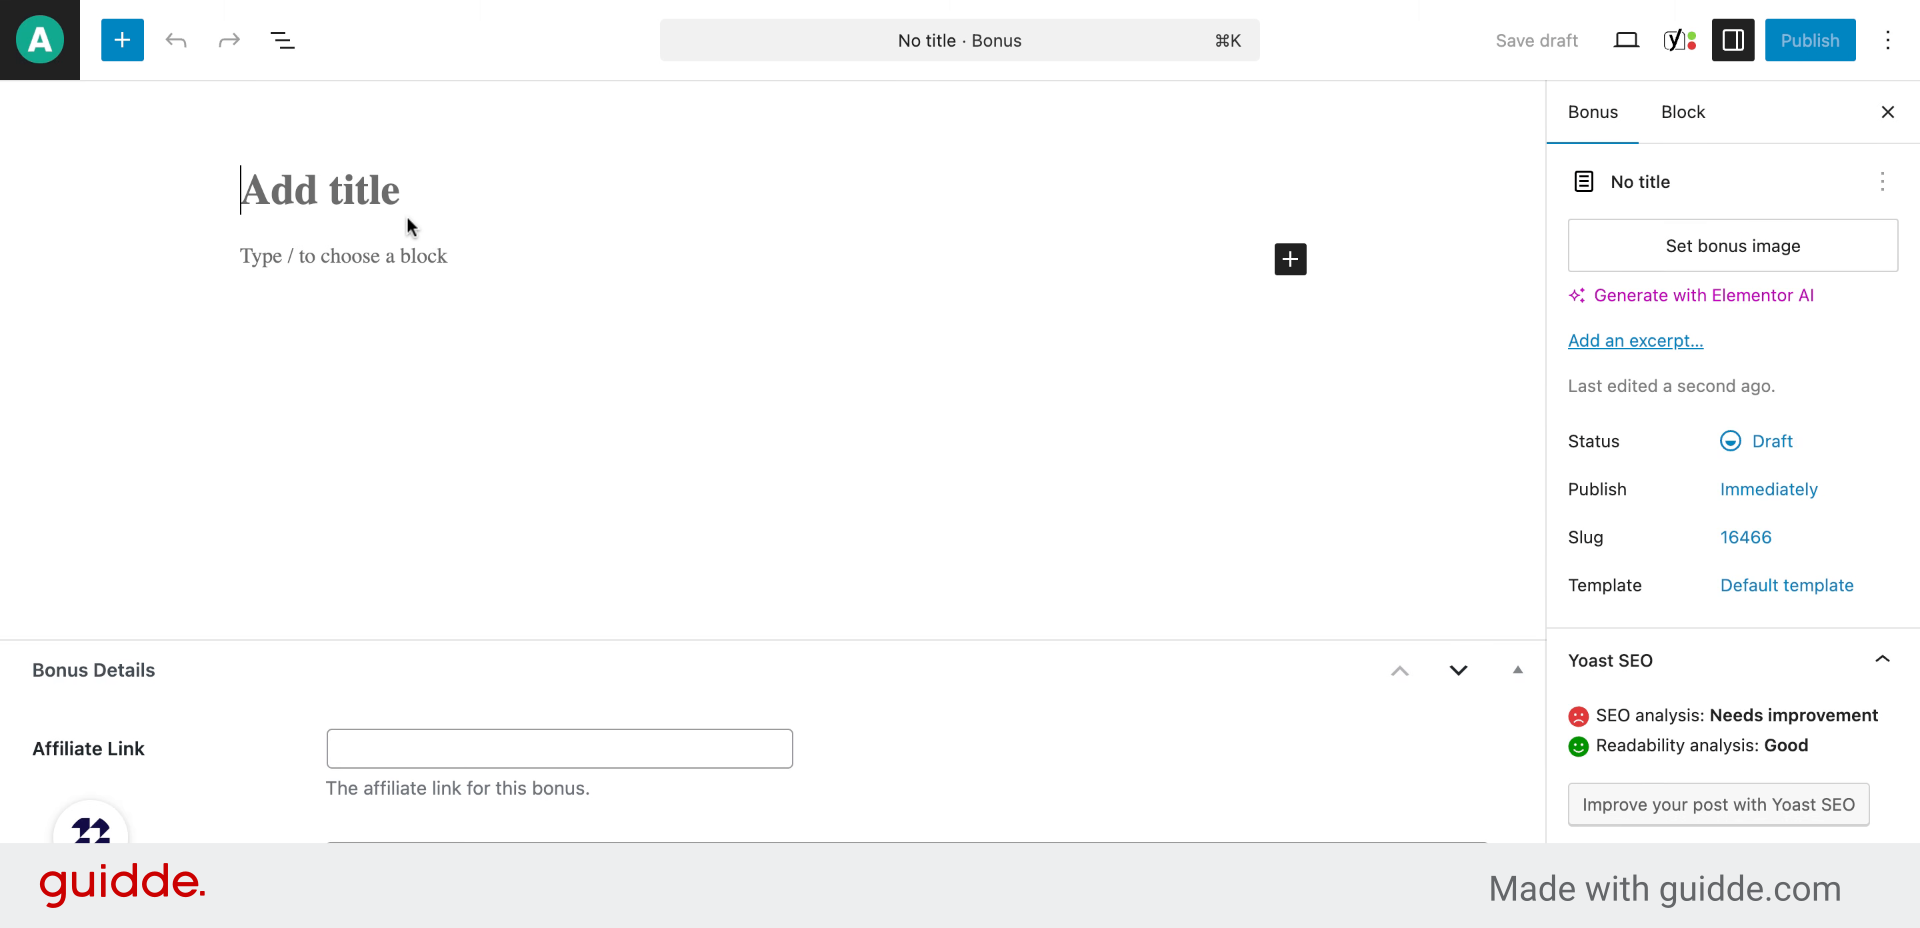1920x928 pixels.
Task: Collapse the Bonus Details panel
Action: pyautogui.click(x=1517, y=671)
